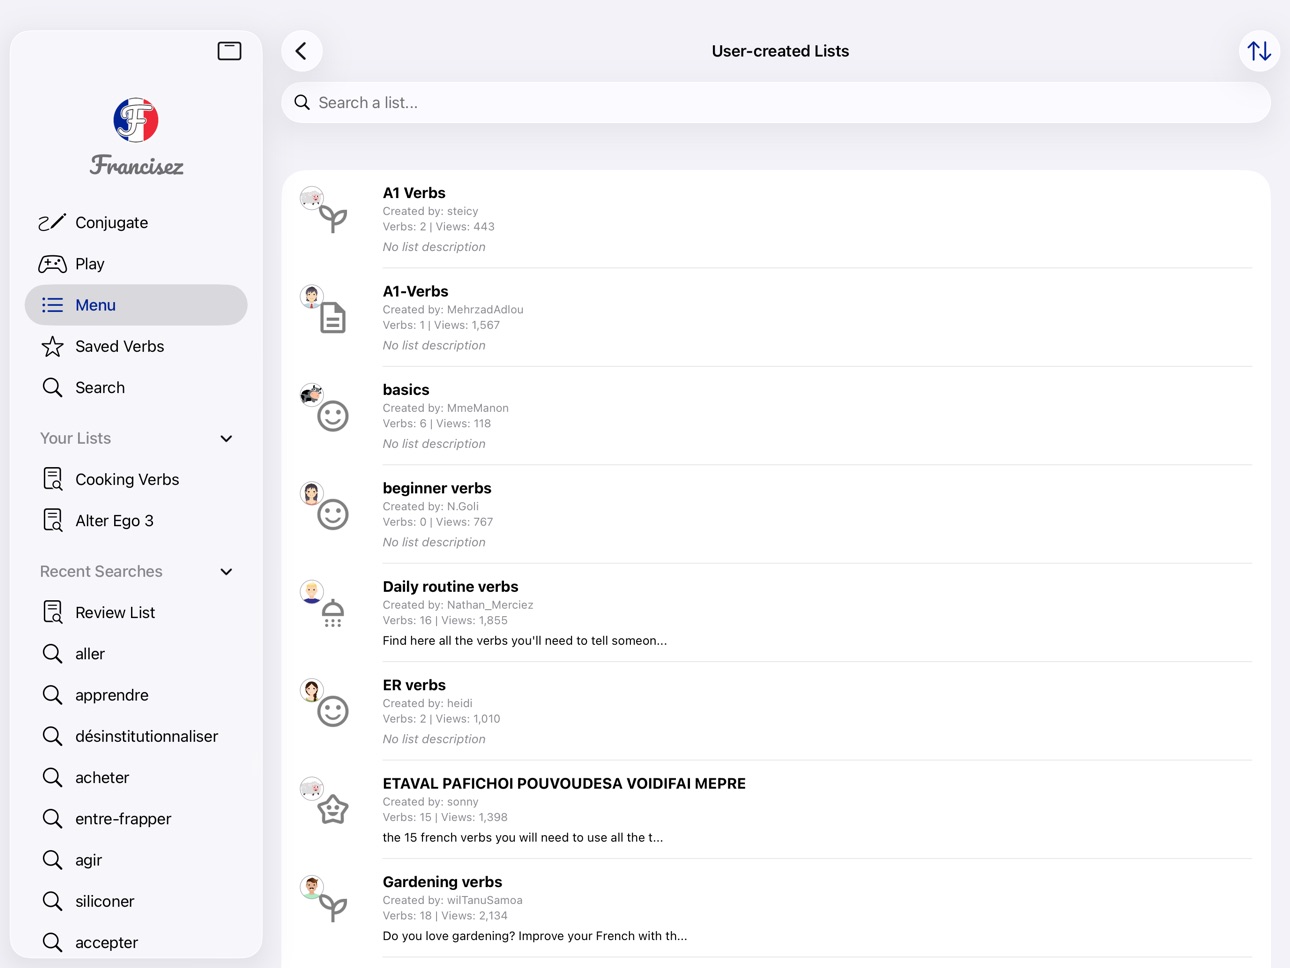Open 'ETAVAL PAFICHOI POUVOUDESA VOIDIFAI MEPRE' list
The height and width of the screenshot is (968, 1290).
(x=564, y=784)
